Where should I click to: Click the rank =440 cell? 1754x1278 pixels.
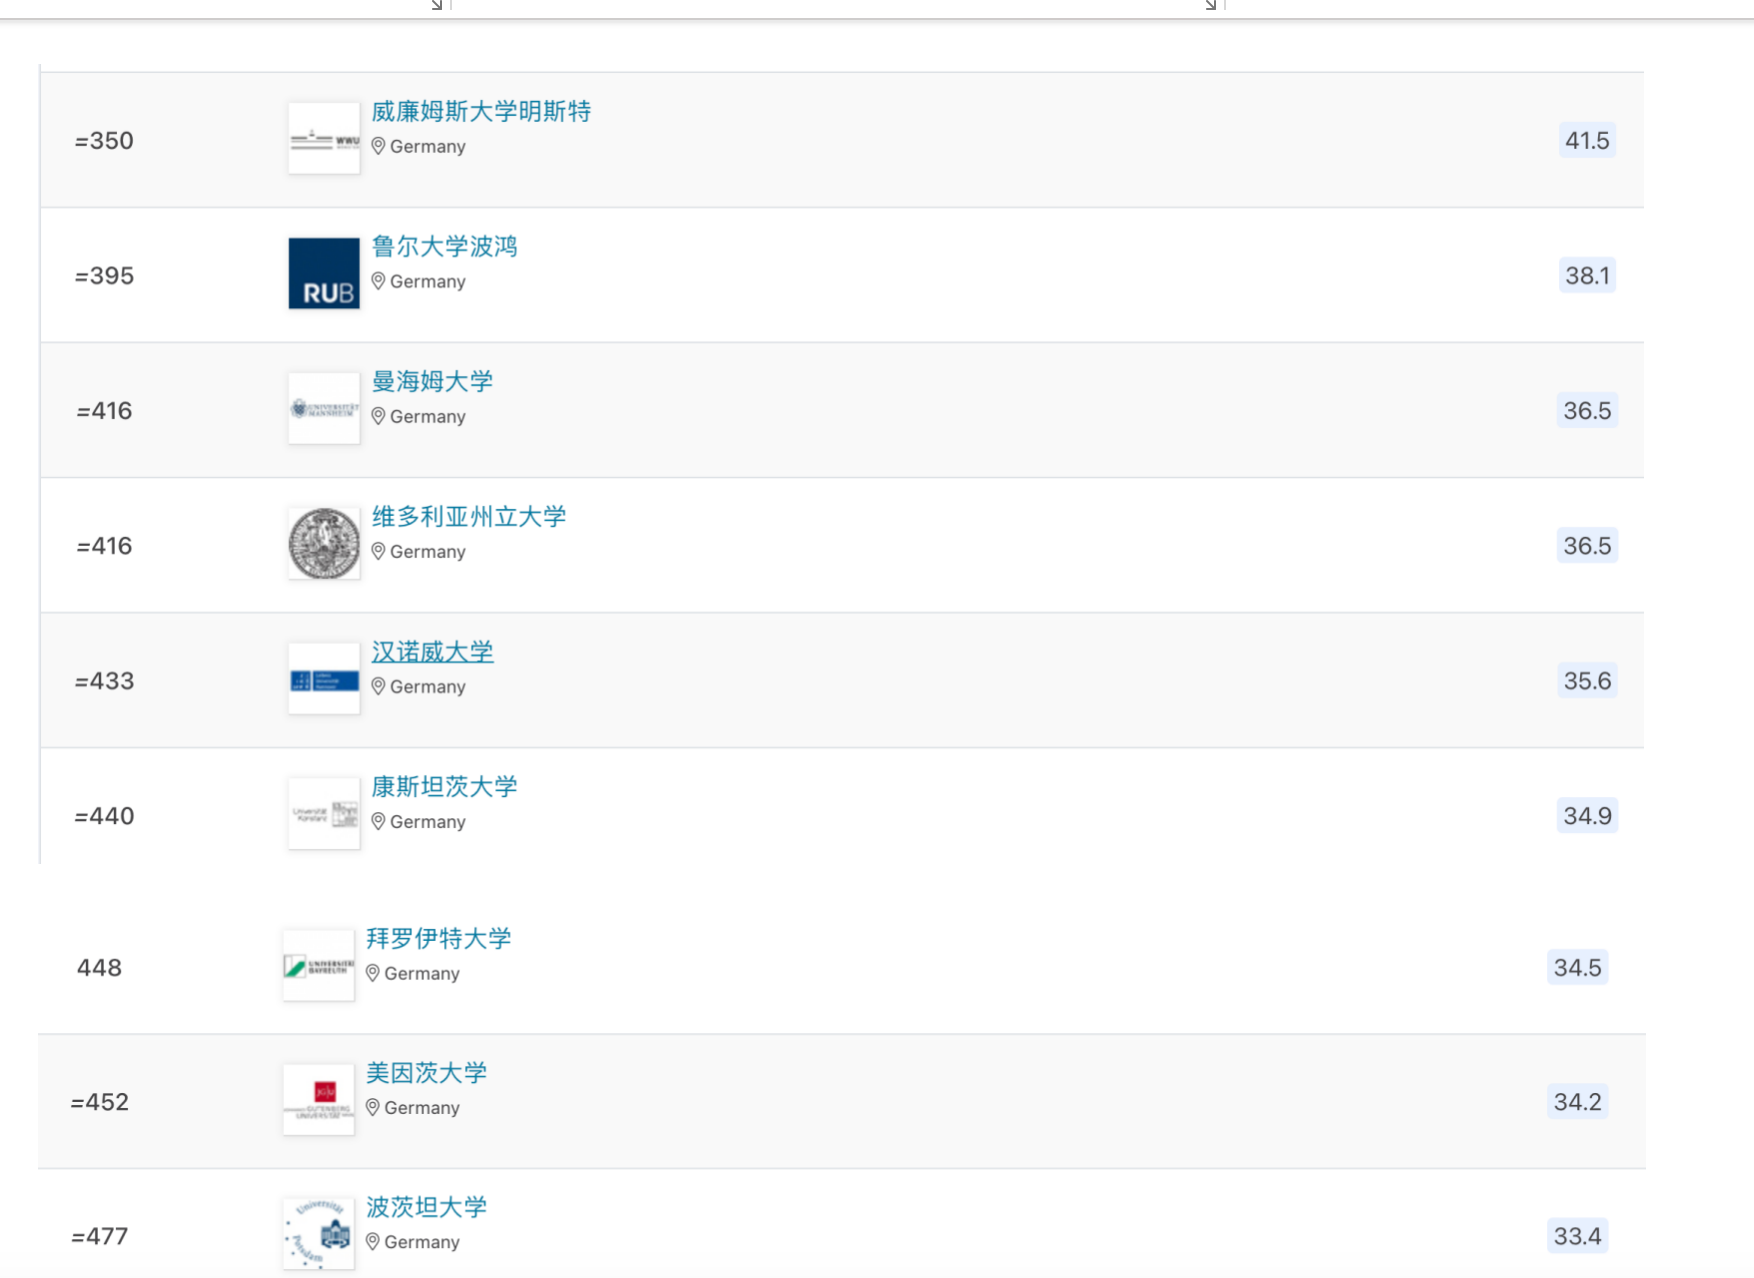[104, 815]
